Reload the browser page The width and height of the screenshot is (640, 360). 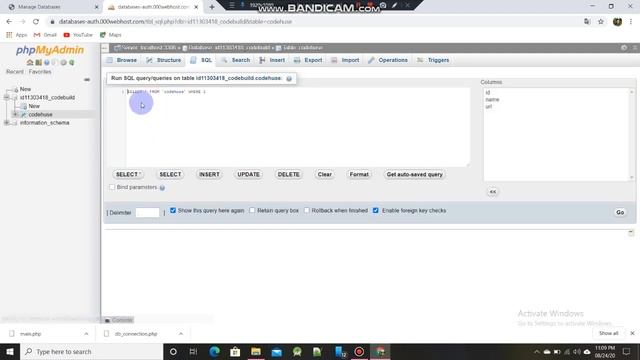coord(36,22)
